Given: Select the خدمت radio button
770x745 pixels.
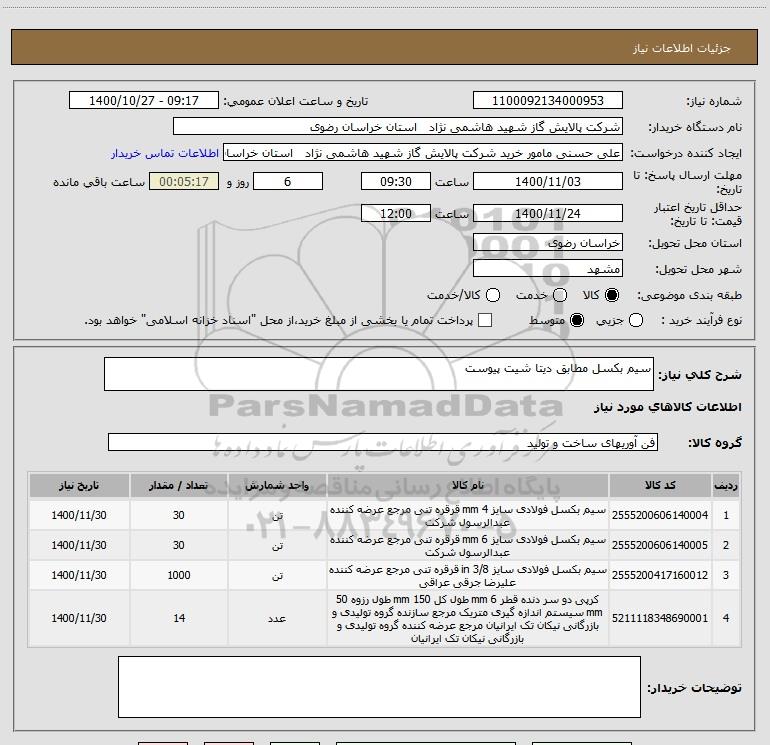Looking at the screenshot, I should point(560,295).
